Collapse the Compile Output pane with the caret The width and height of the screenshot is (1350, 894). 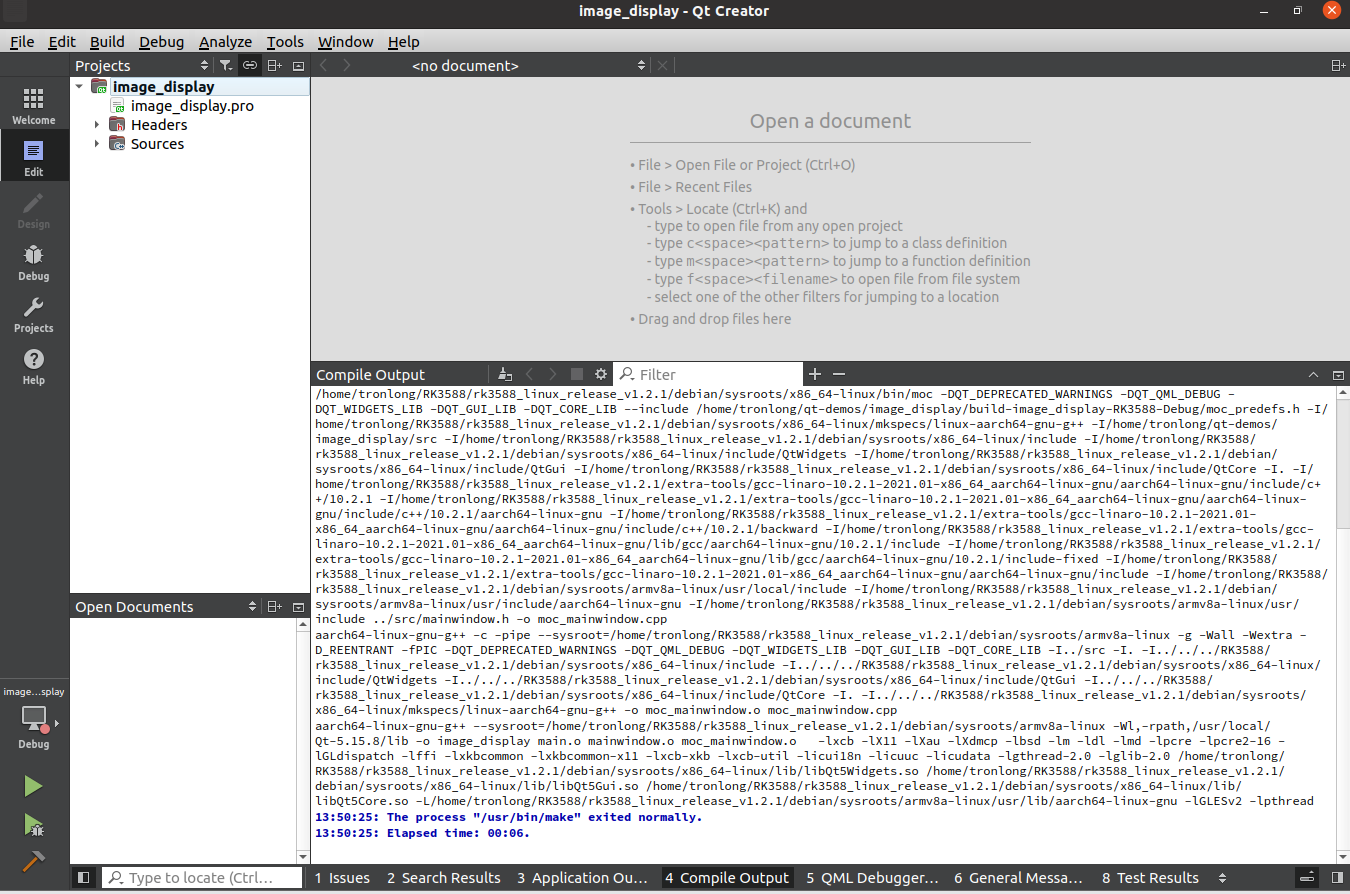[1314, 375]
